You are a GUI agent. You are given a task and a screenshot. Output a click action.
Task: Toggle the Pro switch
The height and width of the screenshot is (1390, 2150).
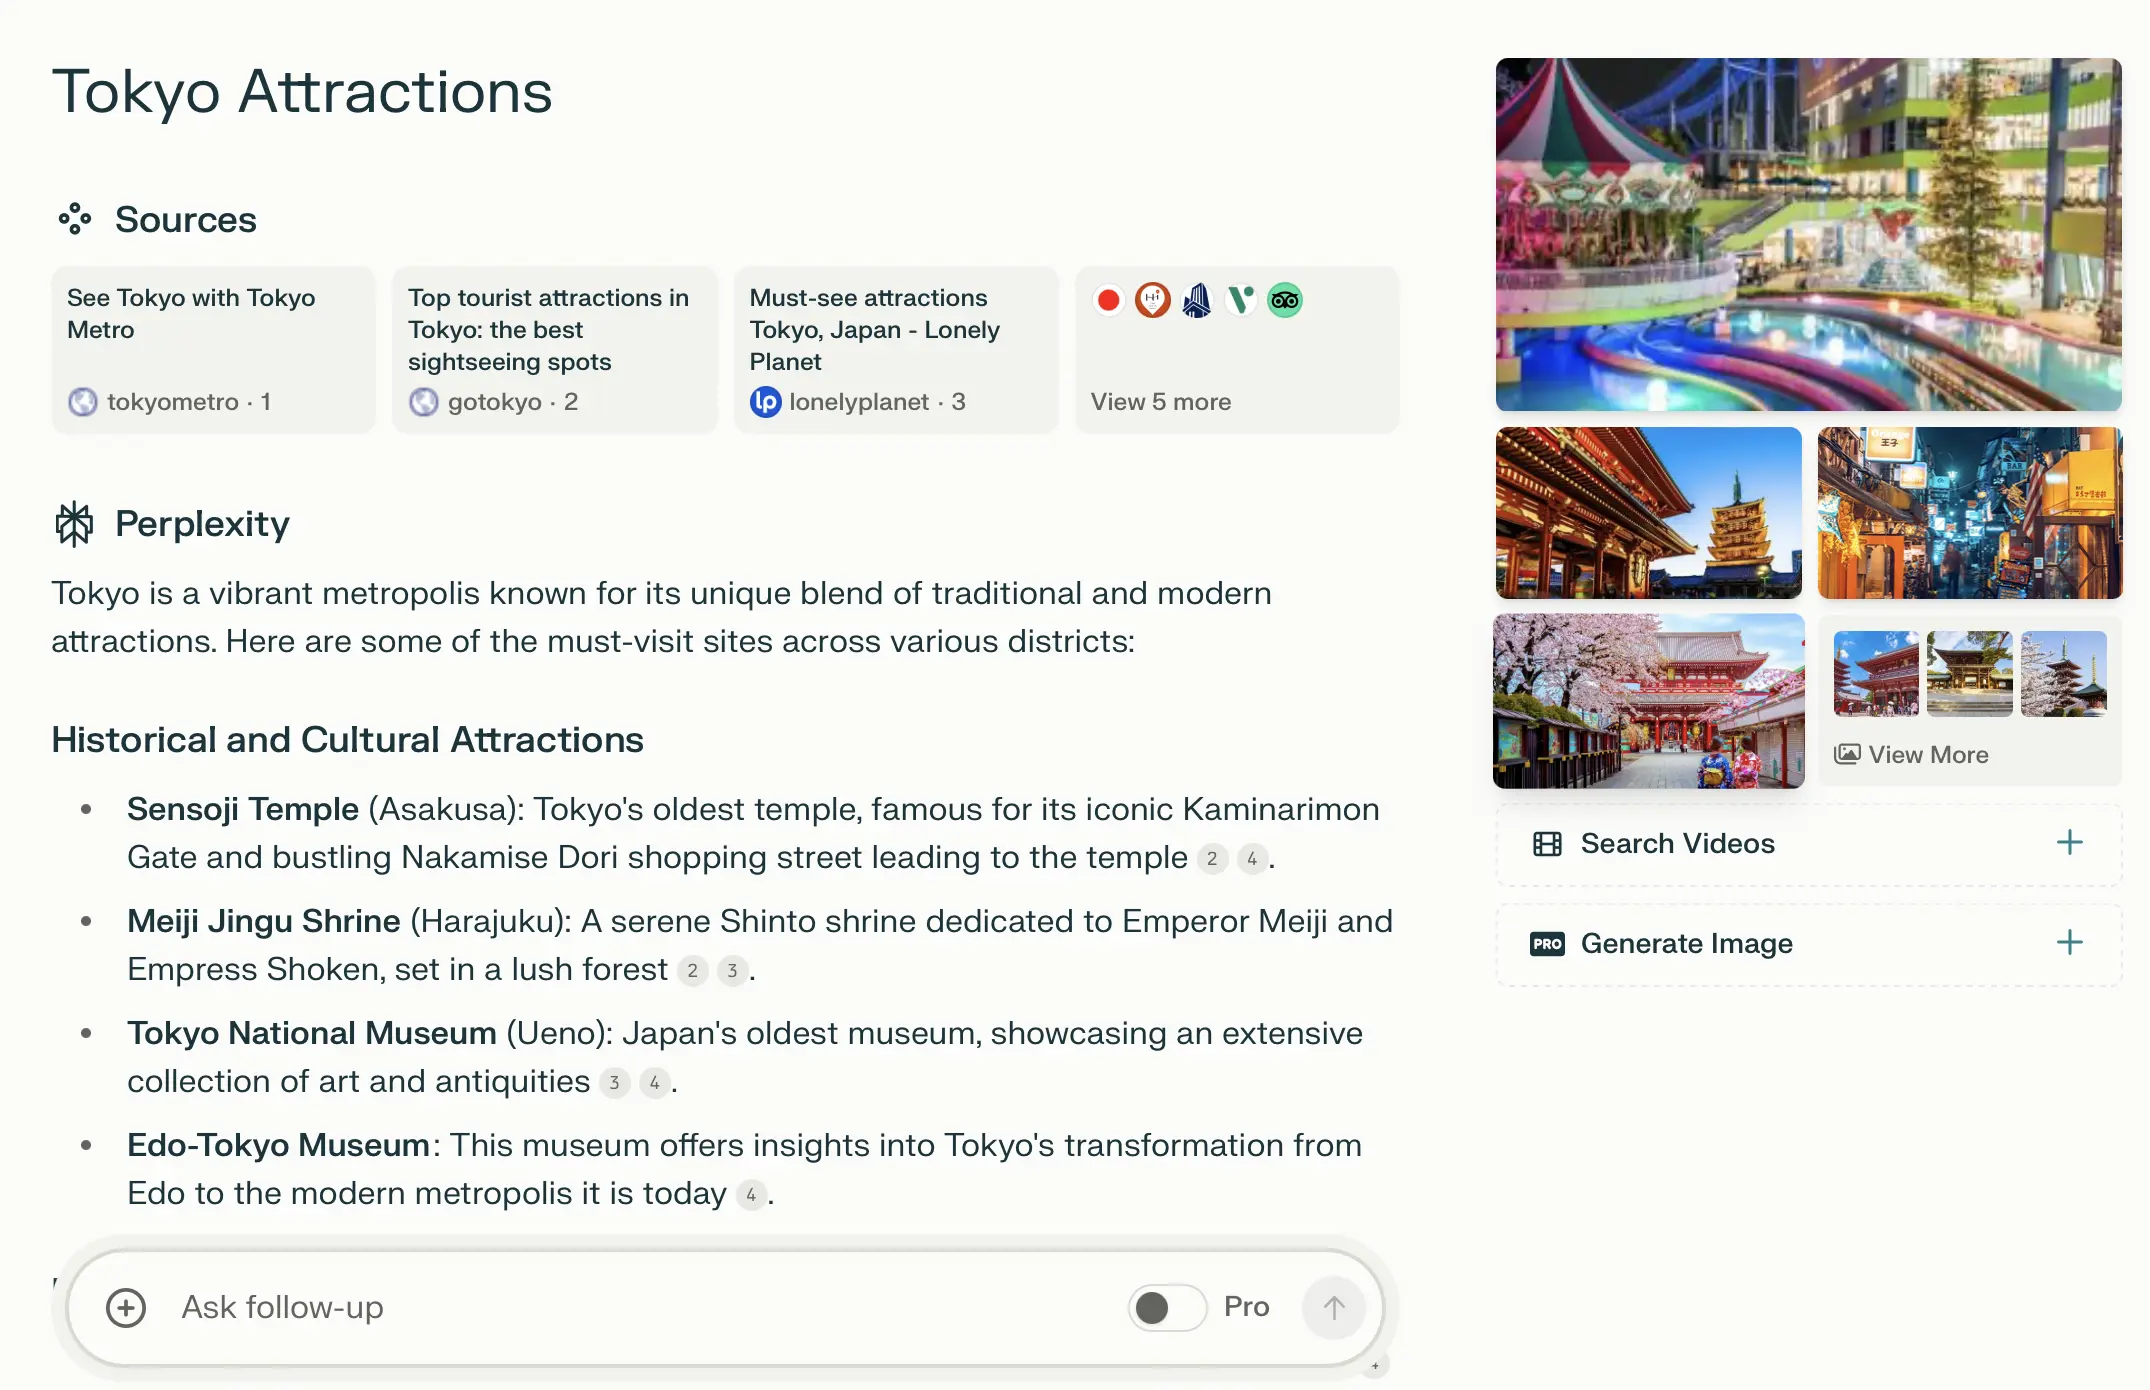point(1167,1307)
